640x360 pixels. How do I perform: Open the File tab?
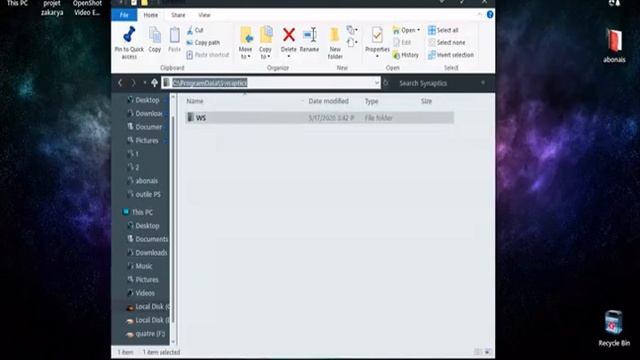124,15
